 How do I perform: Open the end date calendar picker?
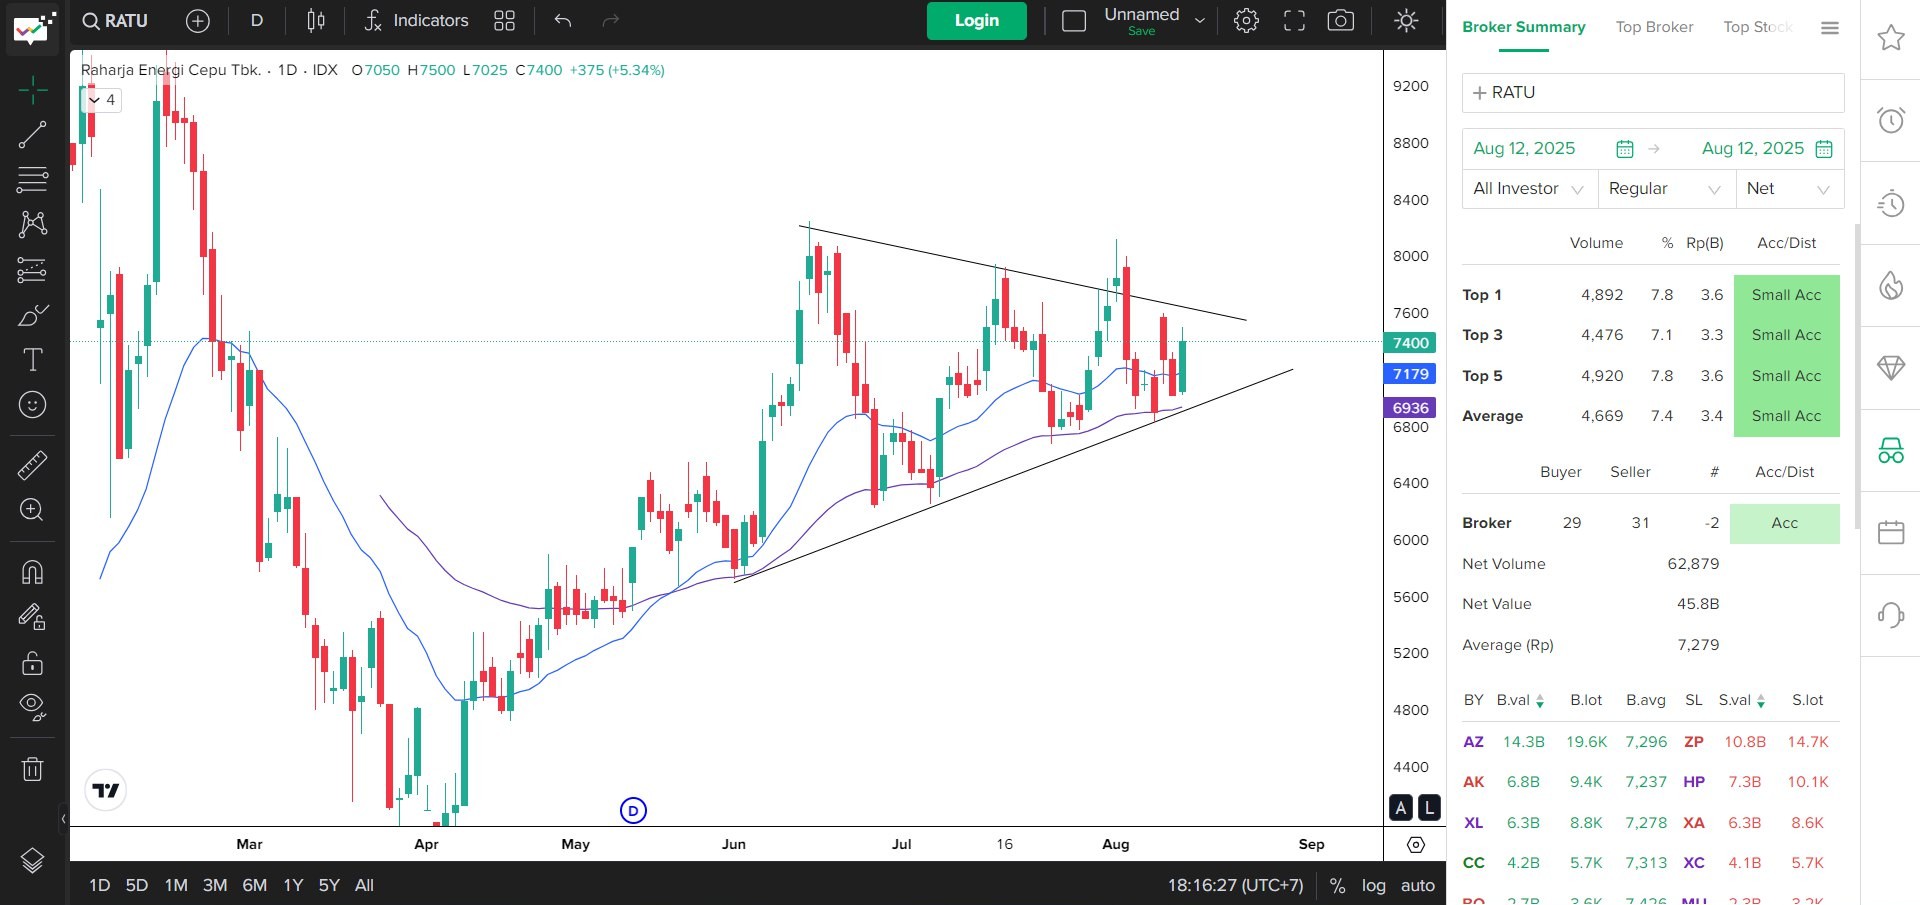point(1824,149)
